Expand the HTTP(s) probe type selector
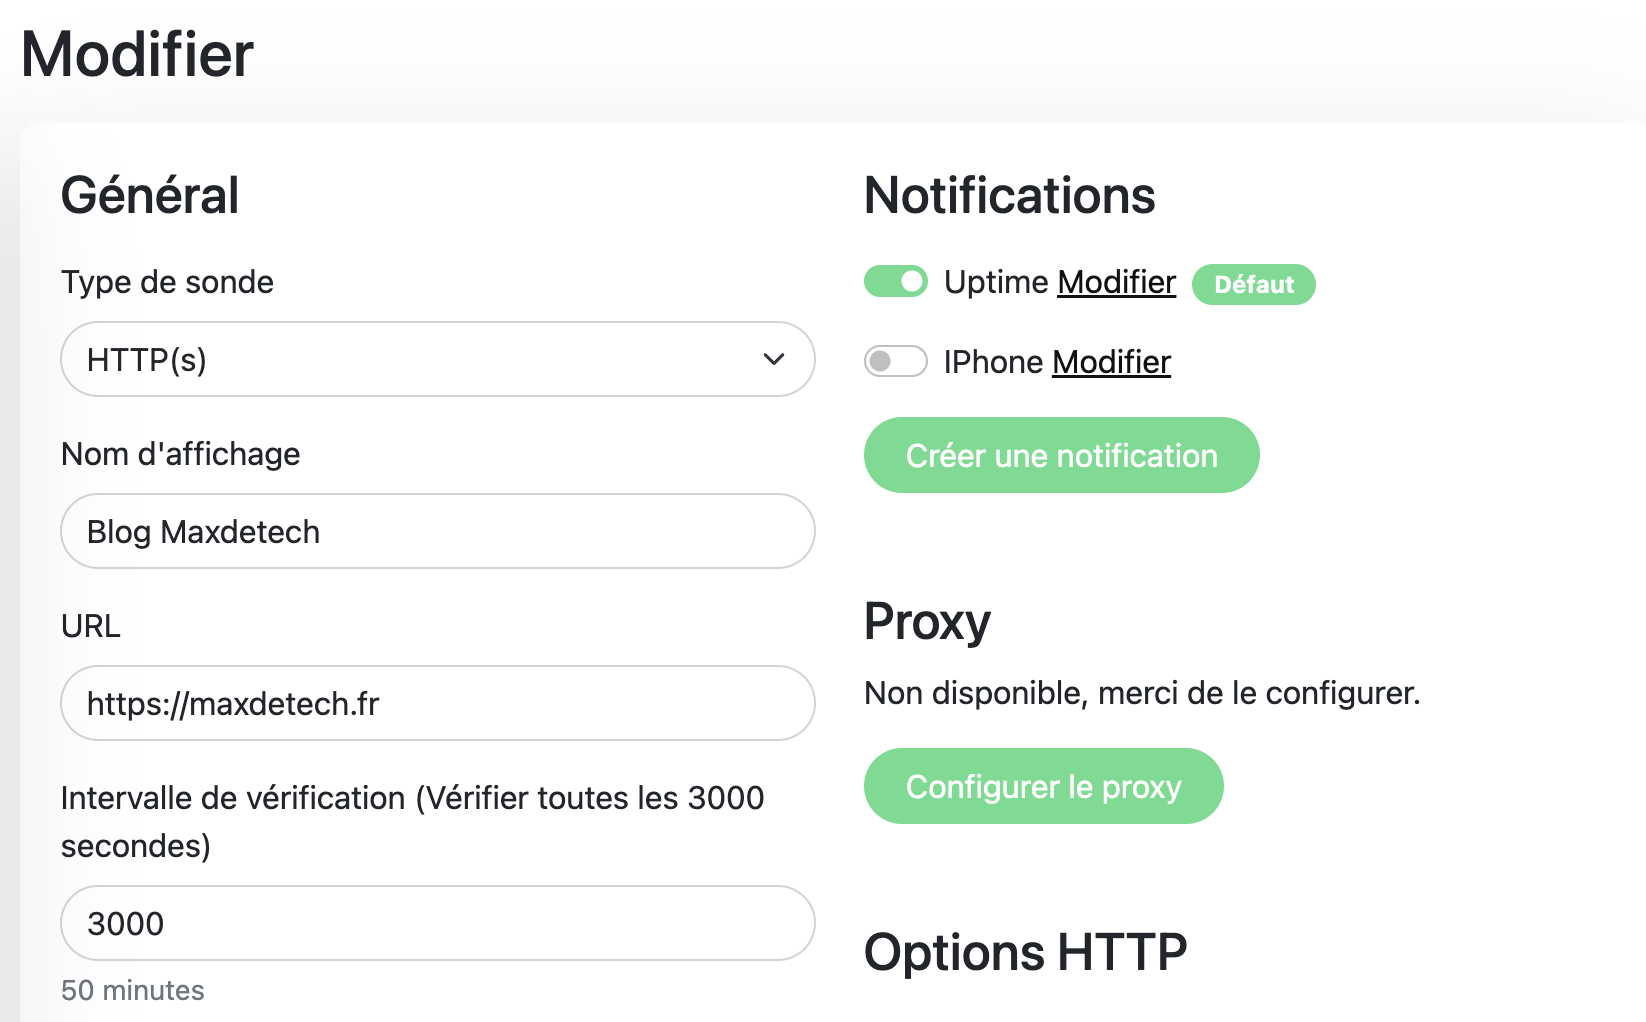The width and height of the screenshot is (1646, 1022). (437, 359)
